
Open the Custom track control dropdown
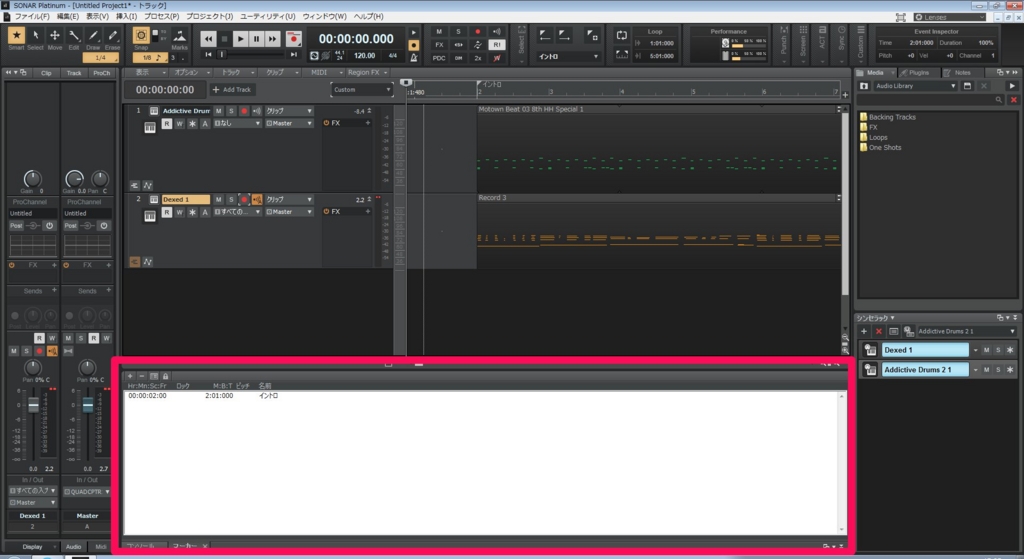pos(362,89)
